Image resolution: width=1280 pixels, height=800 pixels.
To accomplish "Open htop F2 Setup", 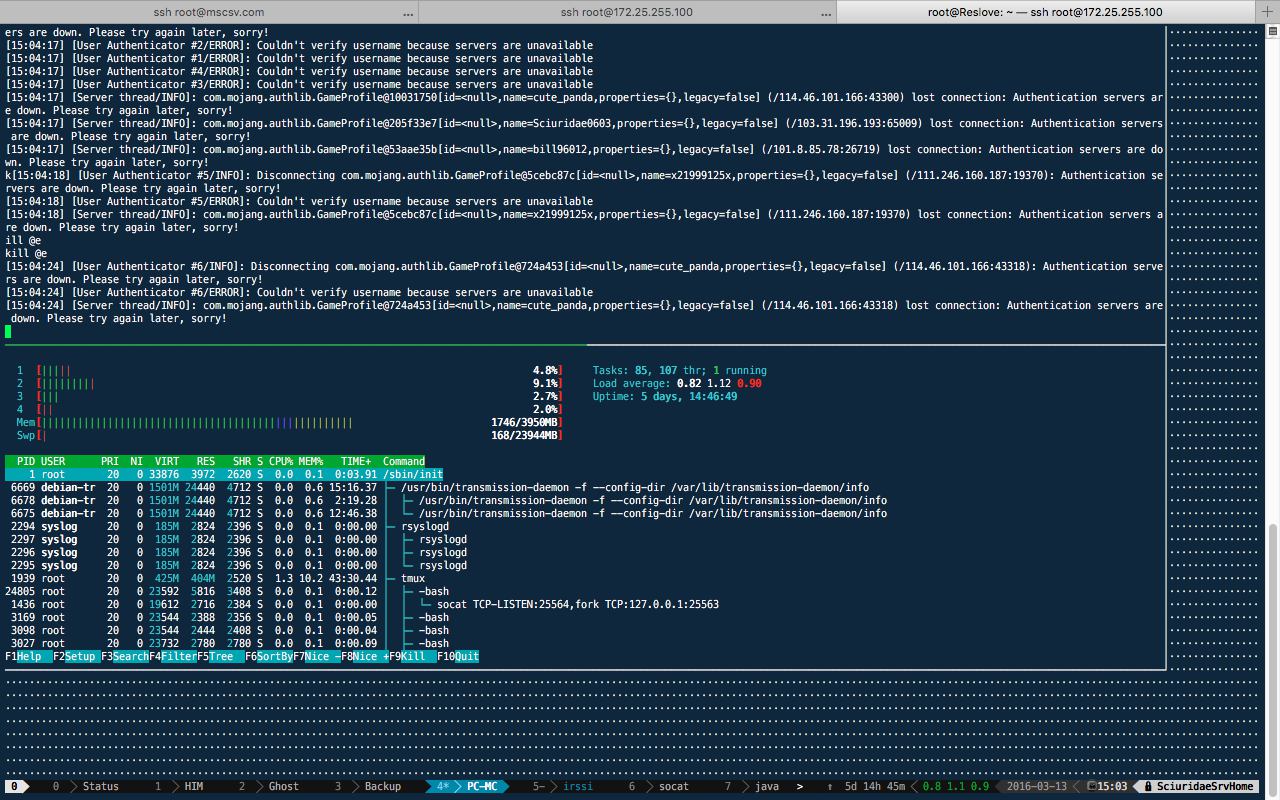I will (77, 657).
